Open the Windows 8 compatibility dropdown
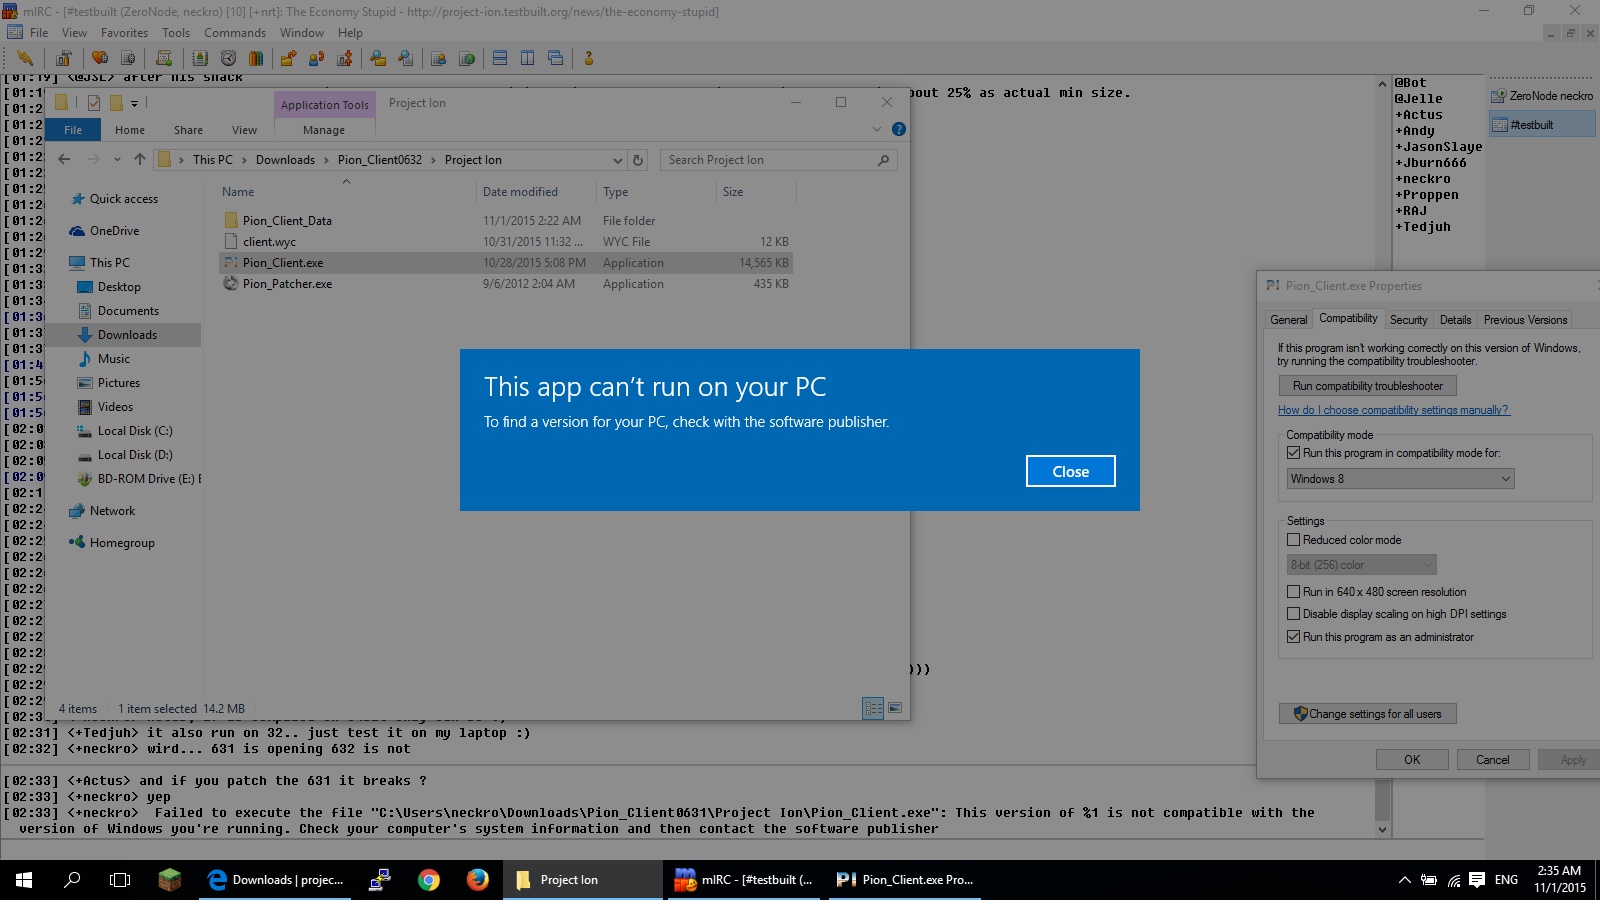1600x900 pixels. (1400, 479)
